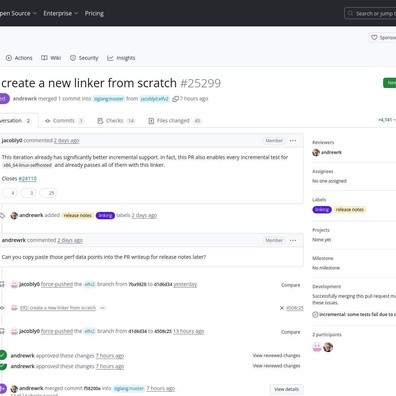This screenshot has height=396, width=396.
Task: Open linked issue #24110
Action: click(x=28, y=179)
